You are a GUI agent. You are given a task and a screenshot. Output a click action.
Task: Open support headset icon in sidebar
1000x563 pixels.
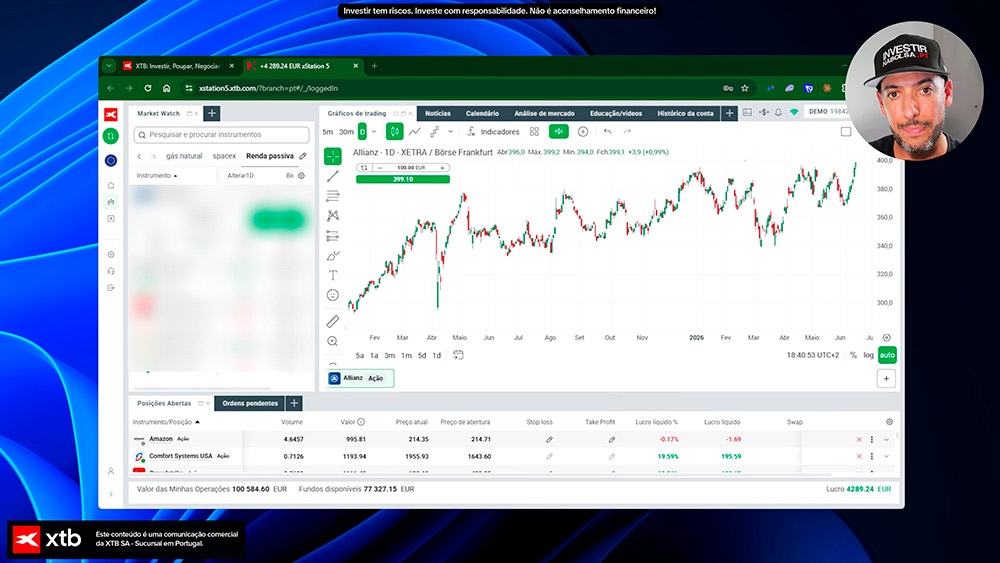point(111,271)
